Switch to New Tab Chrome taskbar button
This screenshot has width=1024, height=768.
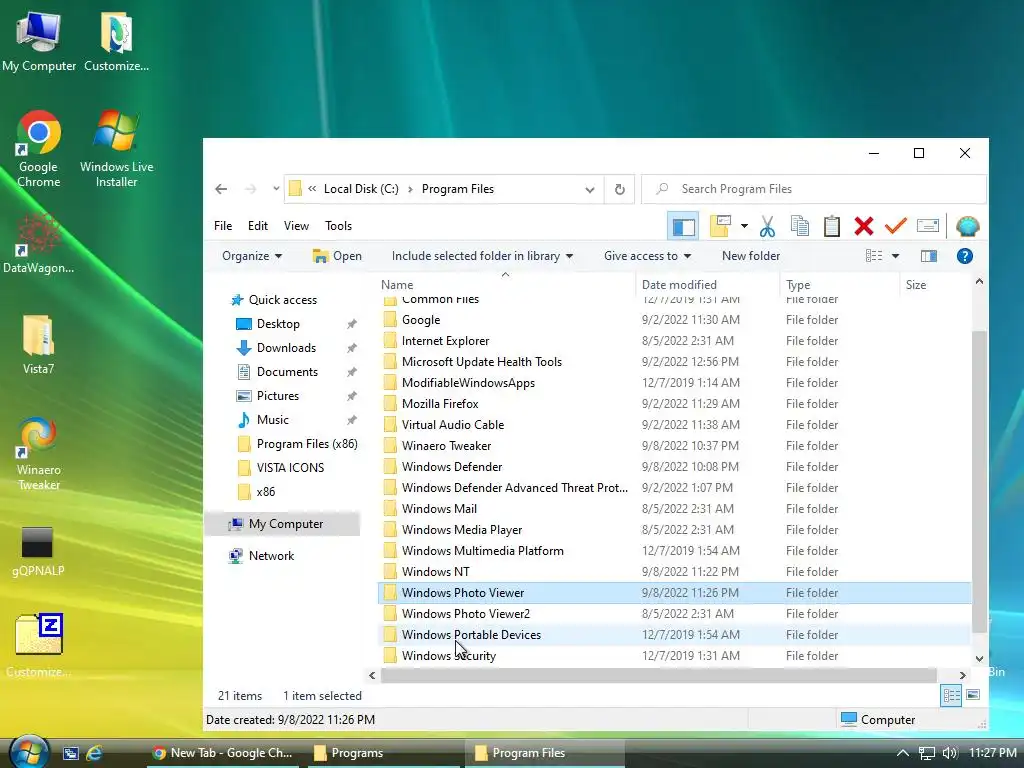coord(222,753)
